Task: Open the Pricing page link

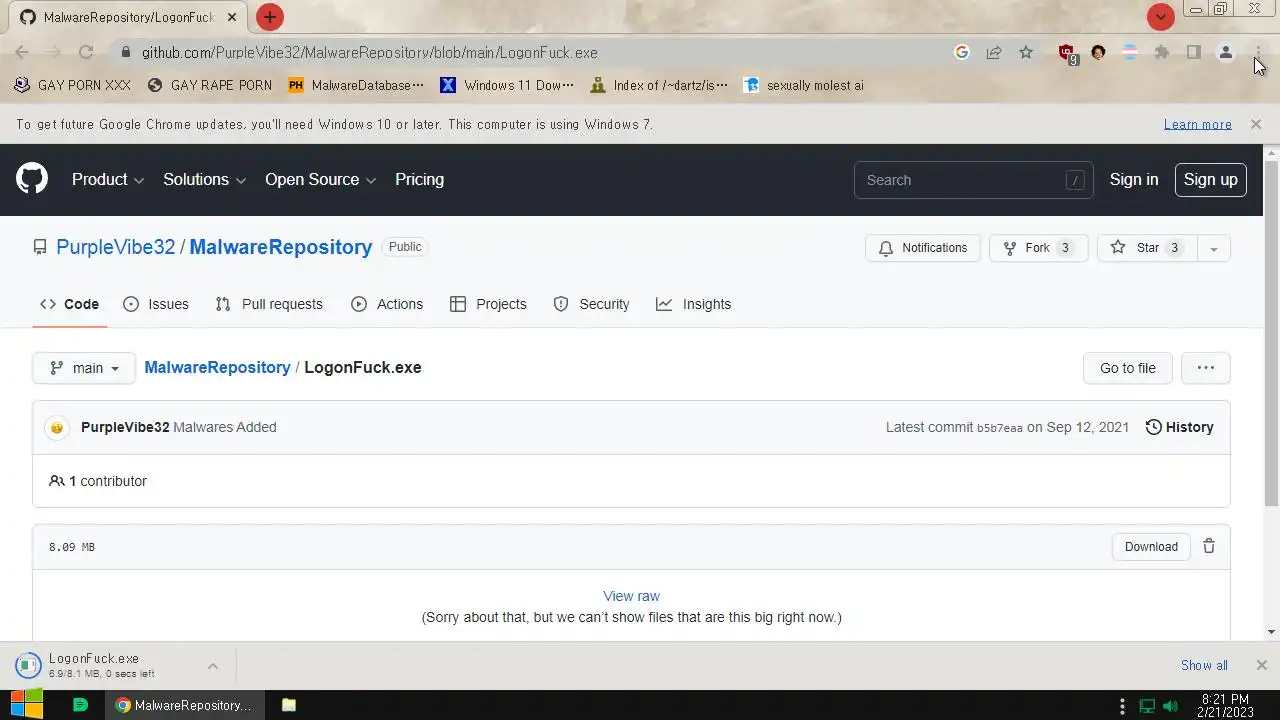Action: point(419,180)
